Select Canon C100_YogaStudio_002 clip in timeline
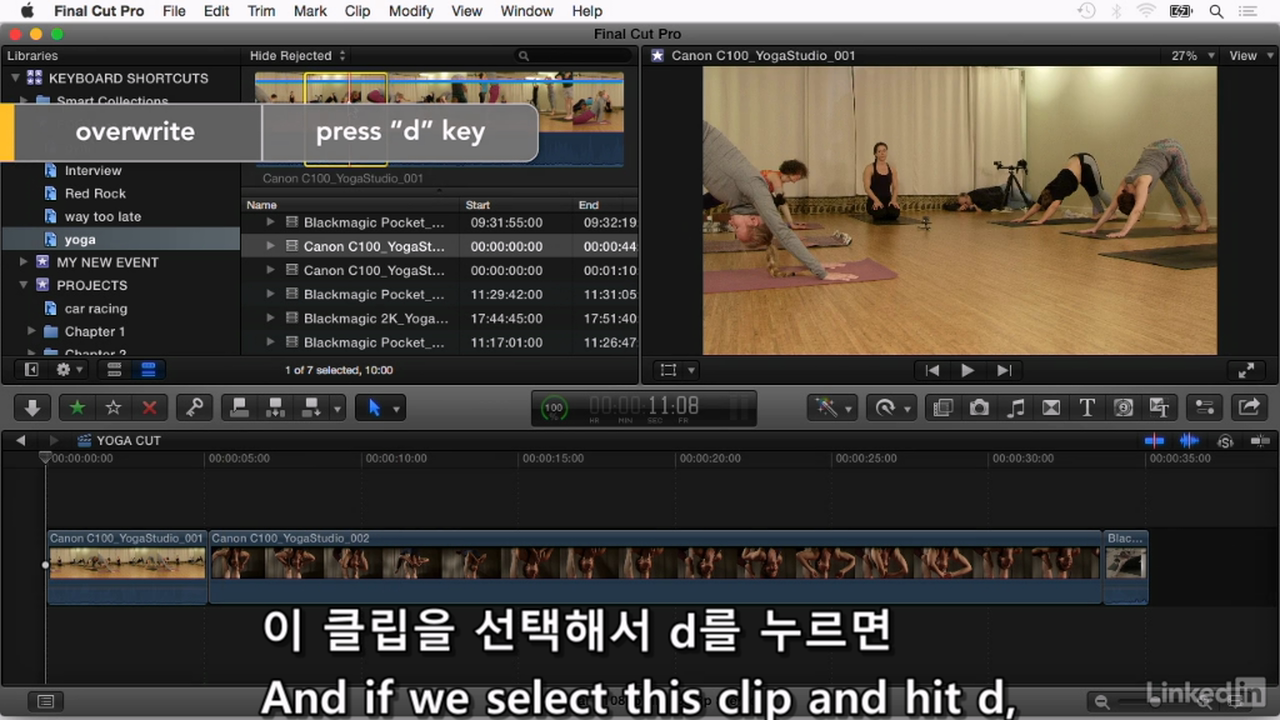Viewport: 1280px width, 720px height. click(655, 567)
